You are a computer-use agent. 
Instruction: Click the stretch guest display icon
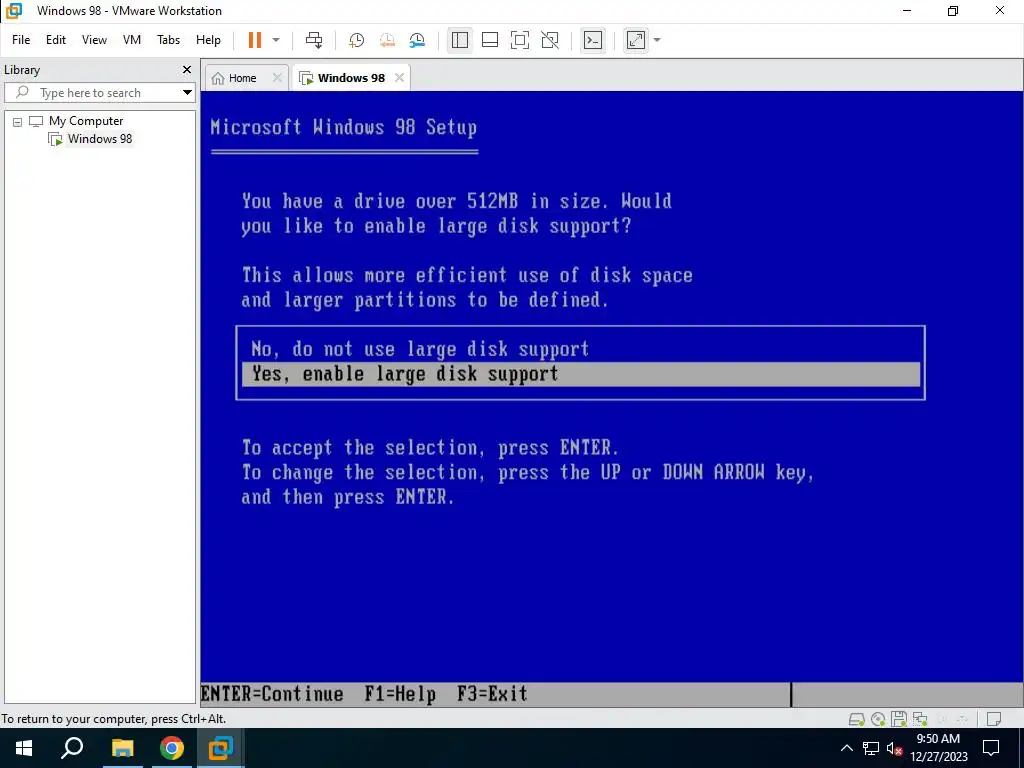pyautogui.click(x=635, y=40)
